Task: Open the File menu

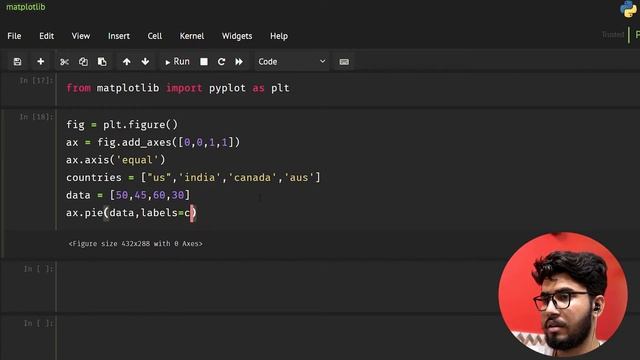Action: (x=14, y=36)
